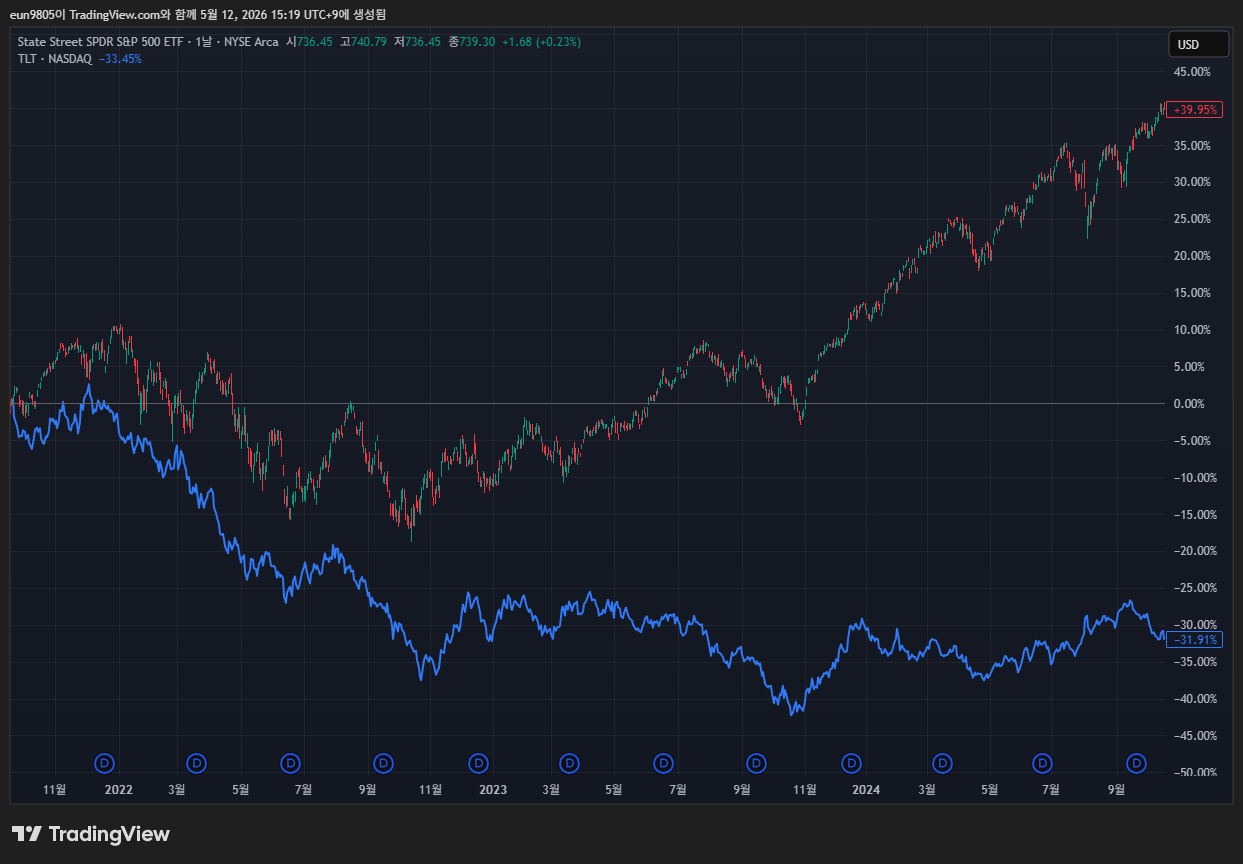Viewport: 1243px width, 864px height.
Task: Click the red +39.95% price label
Action: [1194, 110]
